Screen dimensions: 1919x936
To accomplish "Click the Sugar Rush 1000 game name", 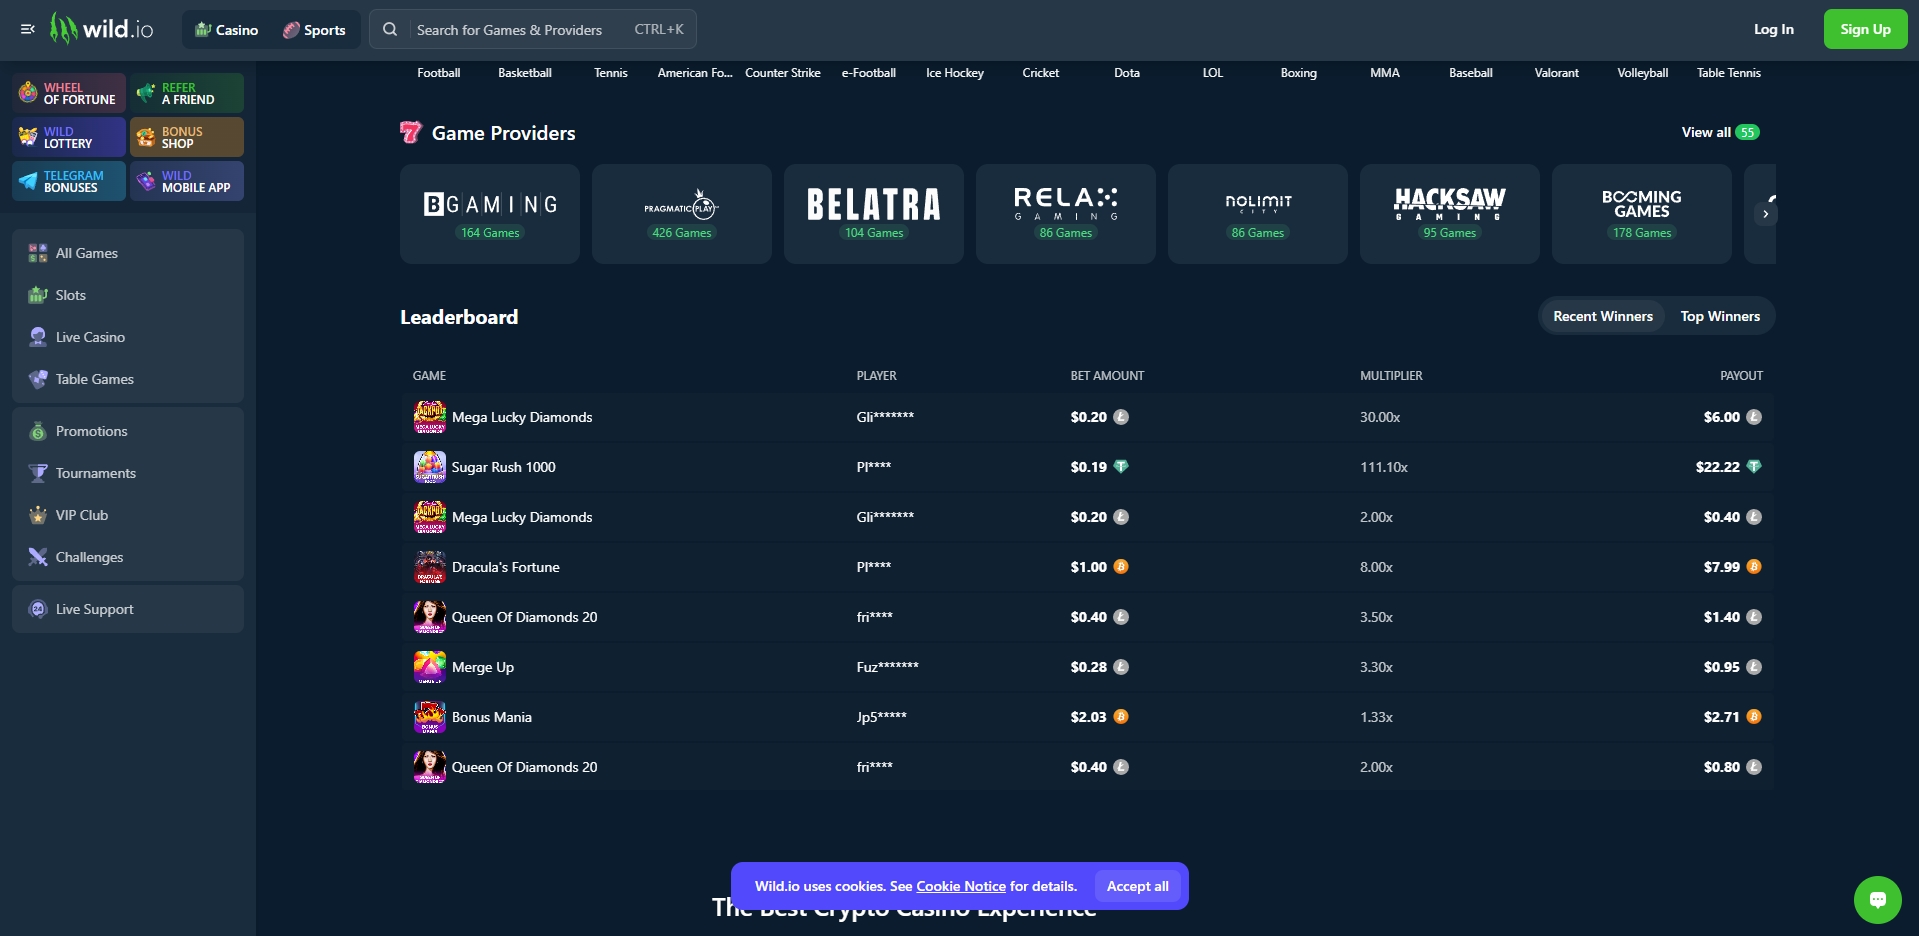I will pos(503,467).
